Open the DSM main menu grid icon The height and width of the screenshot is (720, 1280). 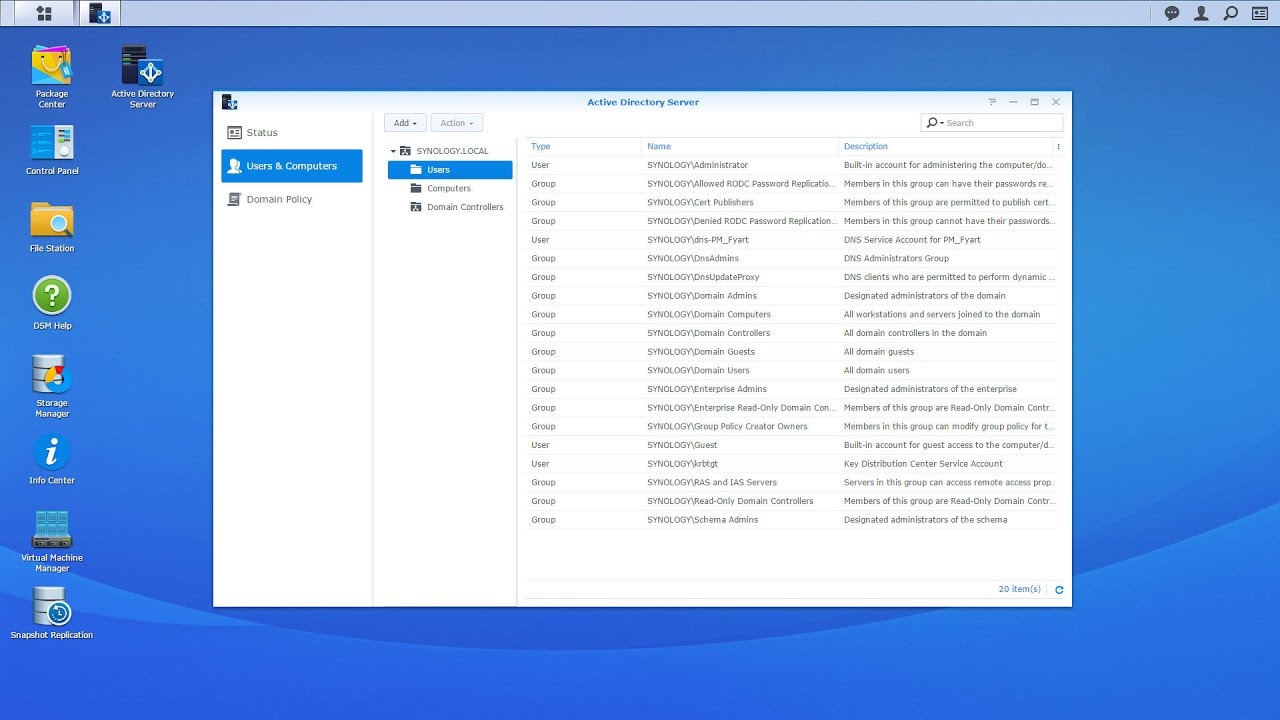pos(43,13)
